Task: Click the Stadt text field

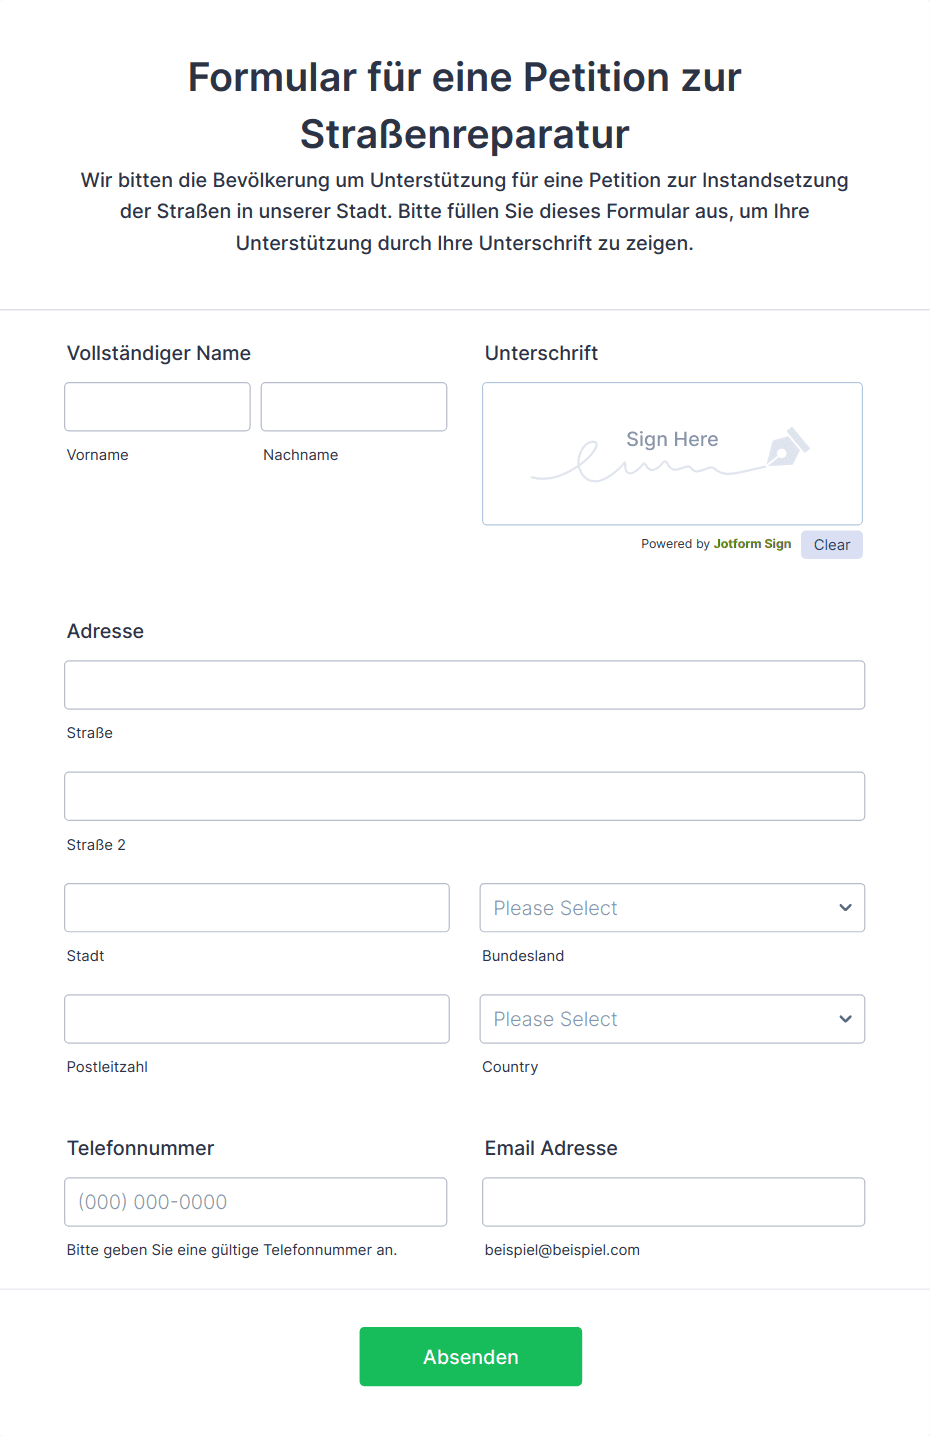Action: pyautogui.click(x=257, y=908)
